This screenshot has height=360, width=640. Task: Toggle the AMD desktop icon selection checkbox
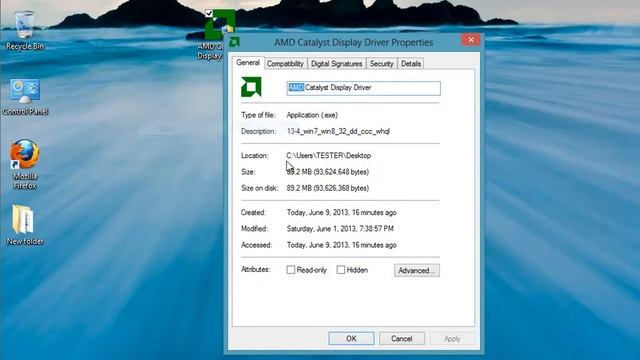point(209,13)
